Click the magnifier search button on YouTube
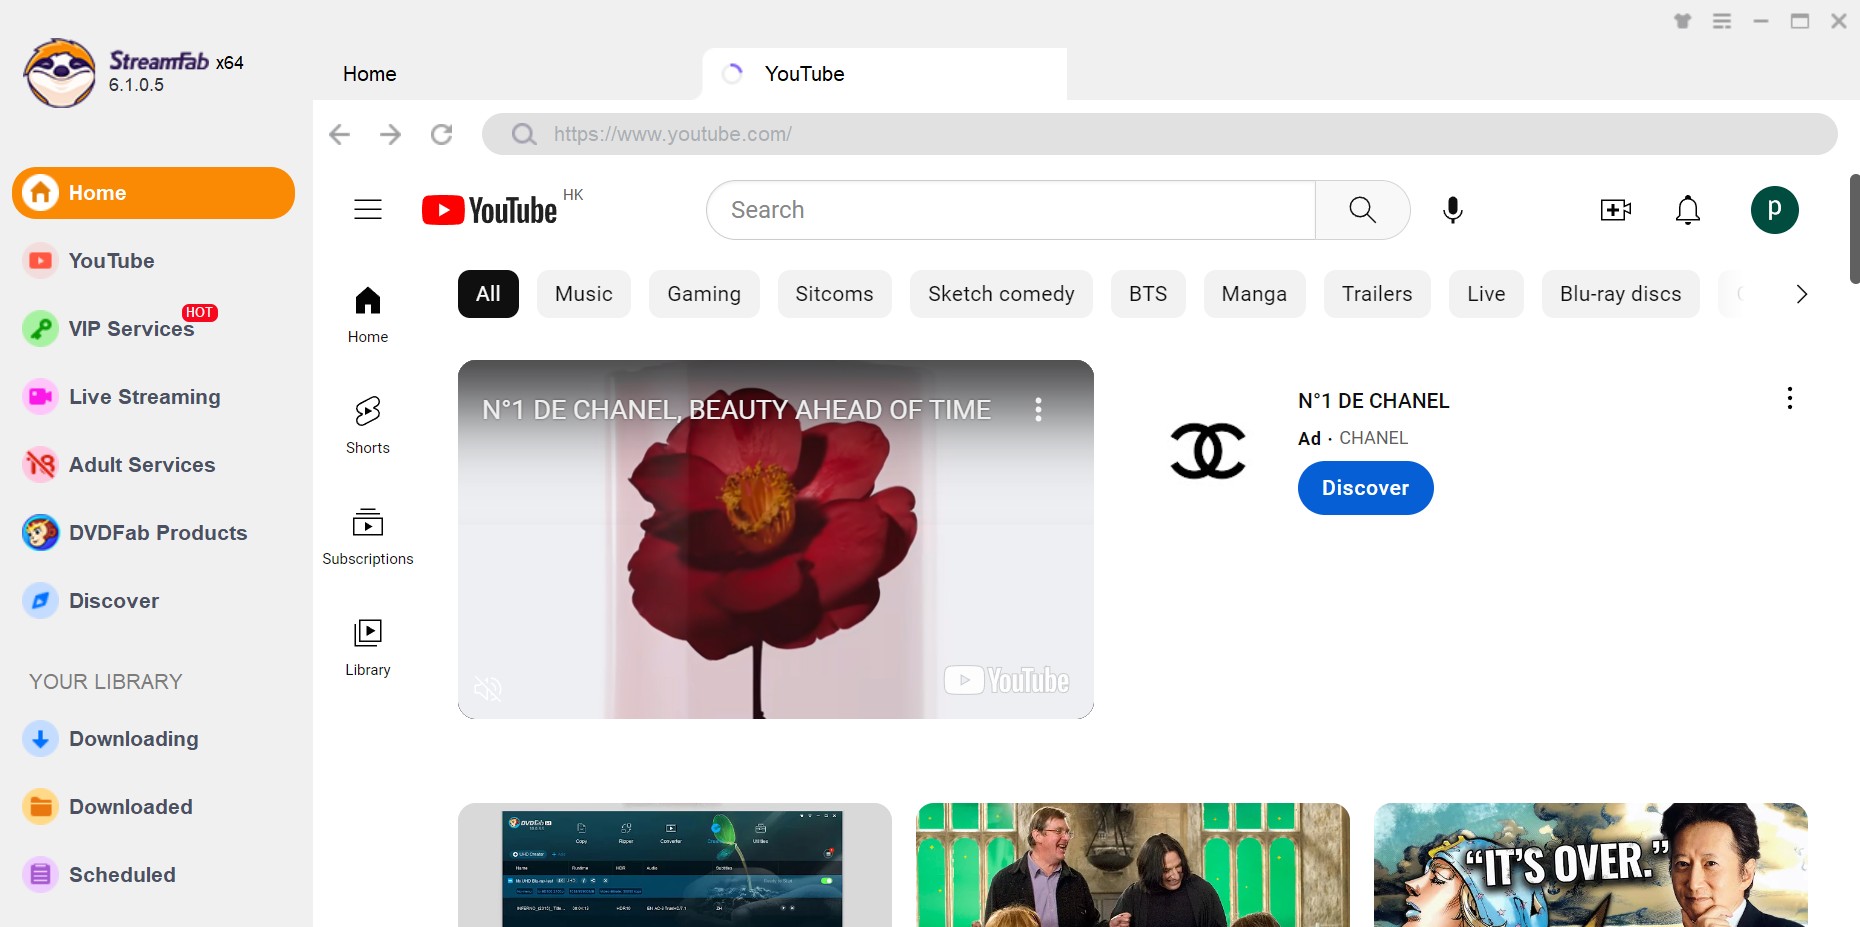The image size is (1860, 927). point(1362,210)
